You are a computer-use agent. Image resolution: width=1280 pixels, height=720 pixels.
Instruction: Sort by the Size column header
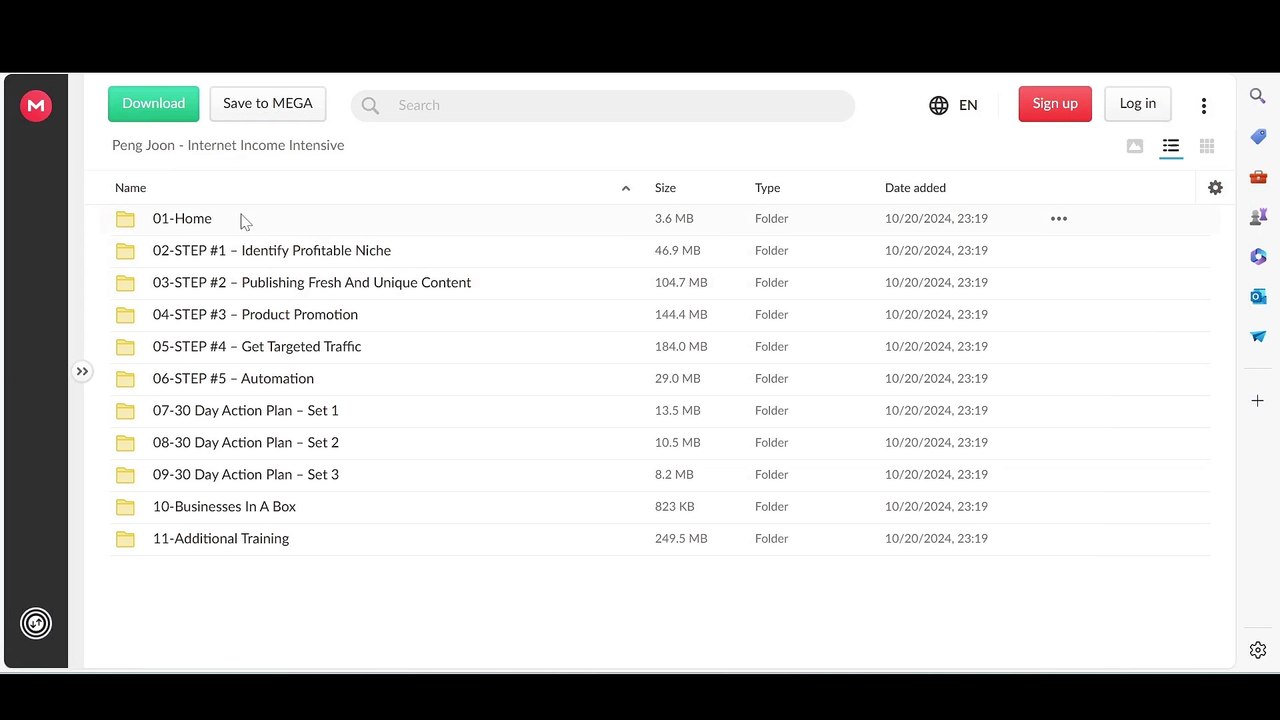[x=665, y=188]
